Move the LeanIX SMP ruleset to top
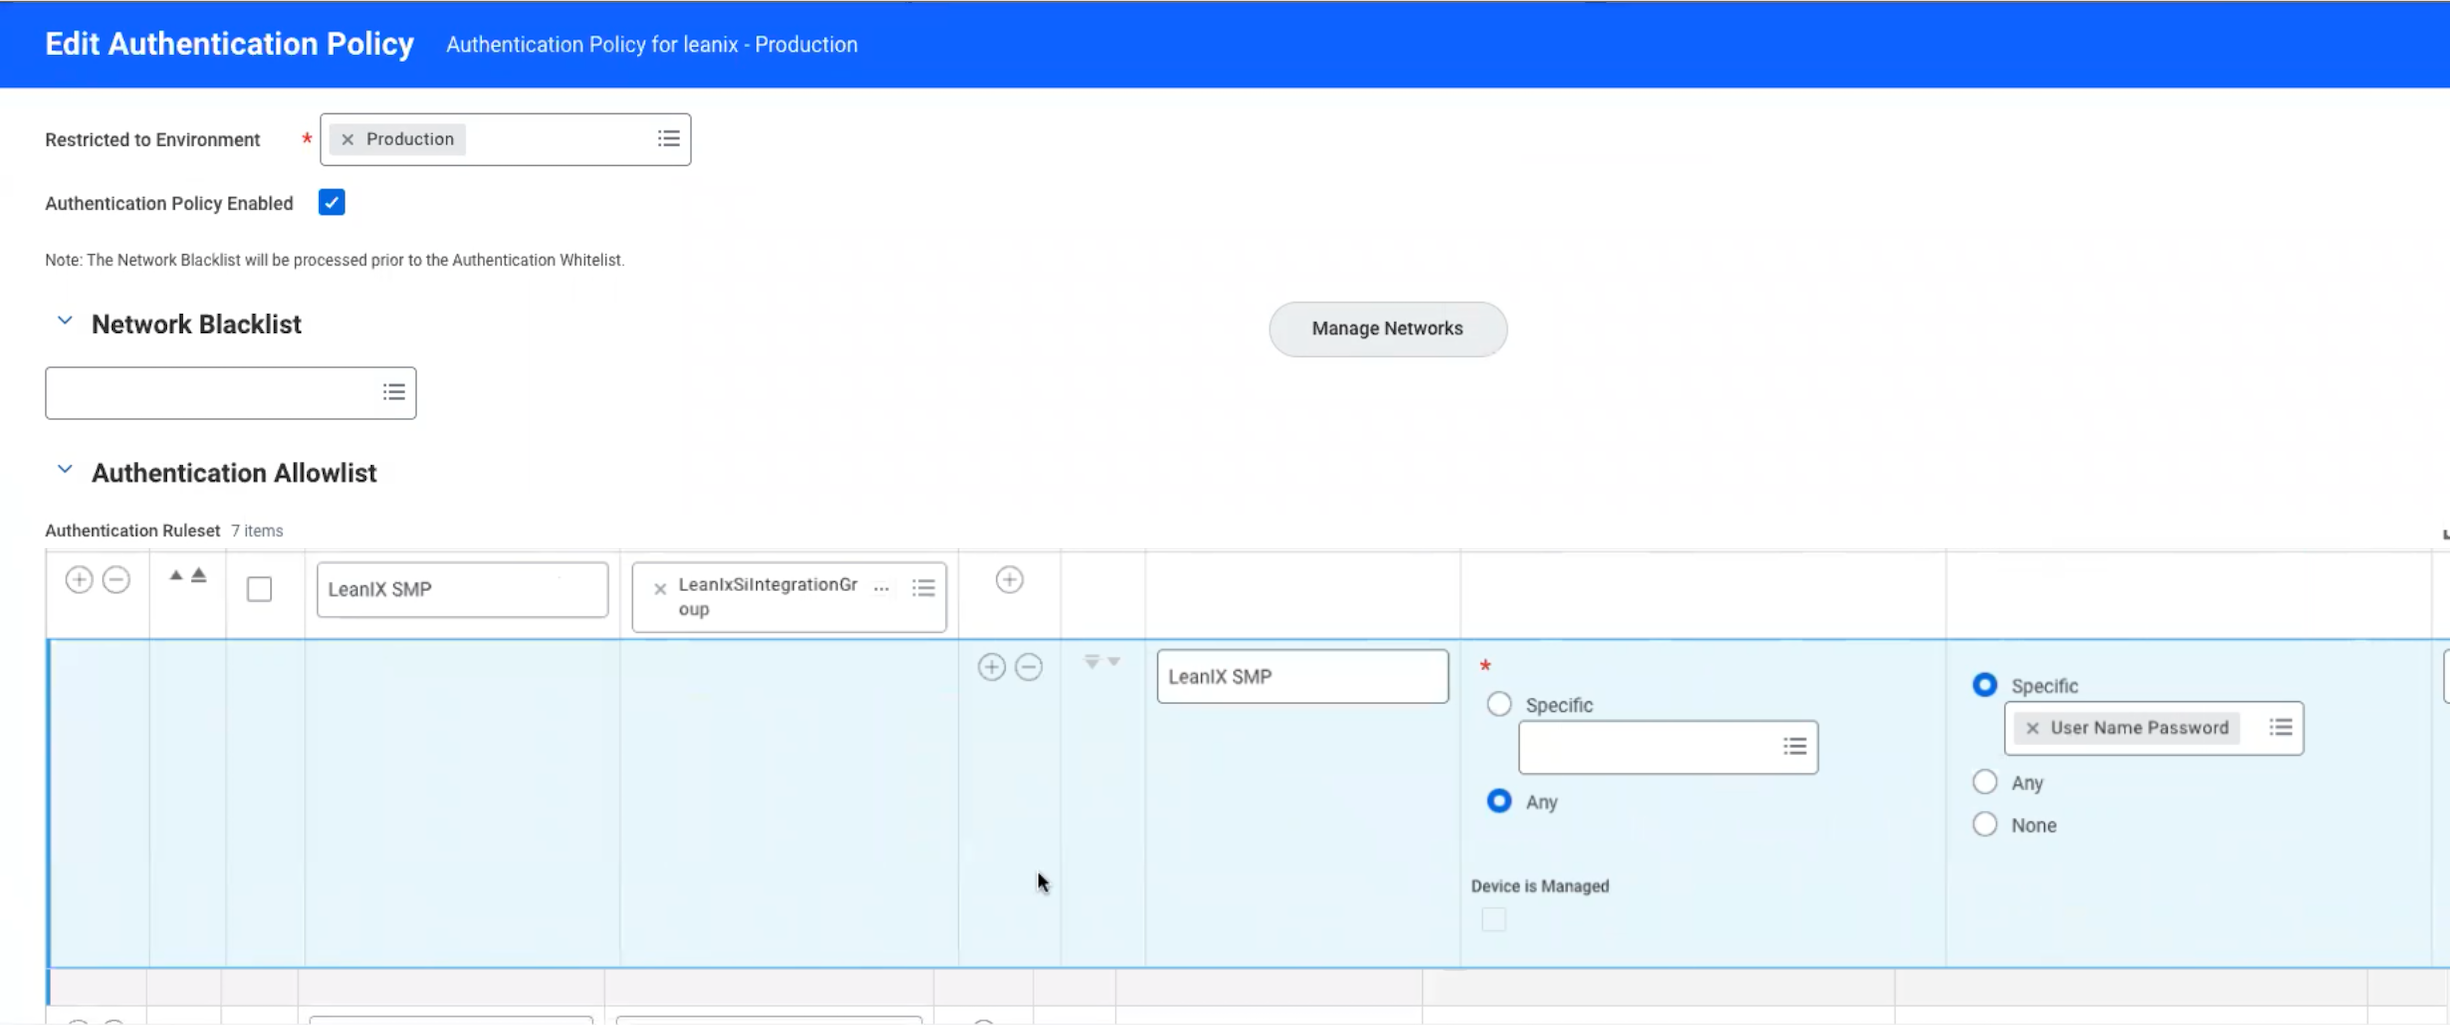The height and width of the screenshot is (1025, 2450). (199, 575)
